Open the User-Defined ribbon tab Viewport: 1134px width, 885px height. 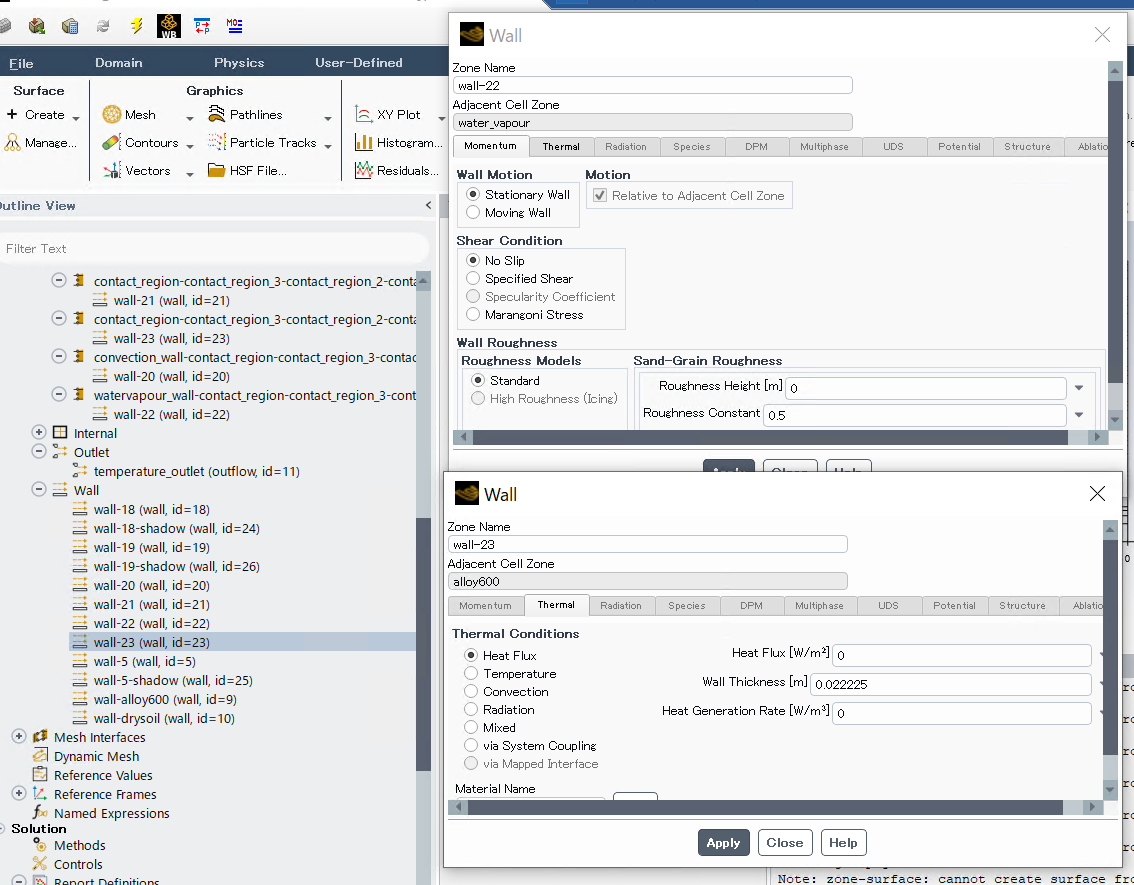[359, 63]
